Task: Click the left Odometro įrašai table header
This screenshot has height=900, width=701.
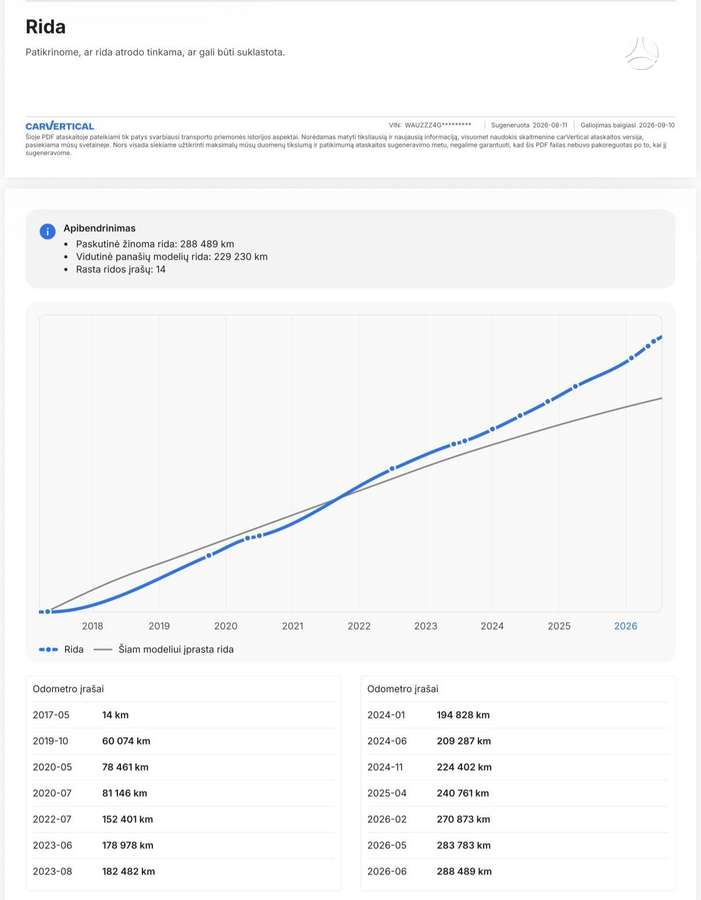Action: point(68,689)
